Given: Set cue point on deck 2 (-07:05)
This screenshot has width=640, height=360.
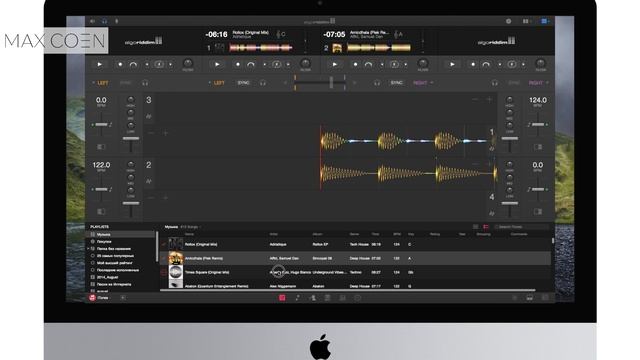Looking at the screenshot, I should [x=356, y=64].
